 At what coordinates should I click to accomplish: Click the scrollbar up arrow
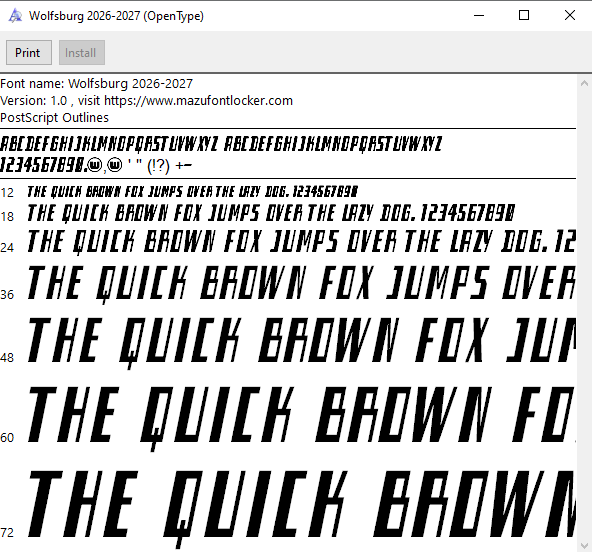584,83
